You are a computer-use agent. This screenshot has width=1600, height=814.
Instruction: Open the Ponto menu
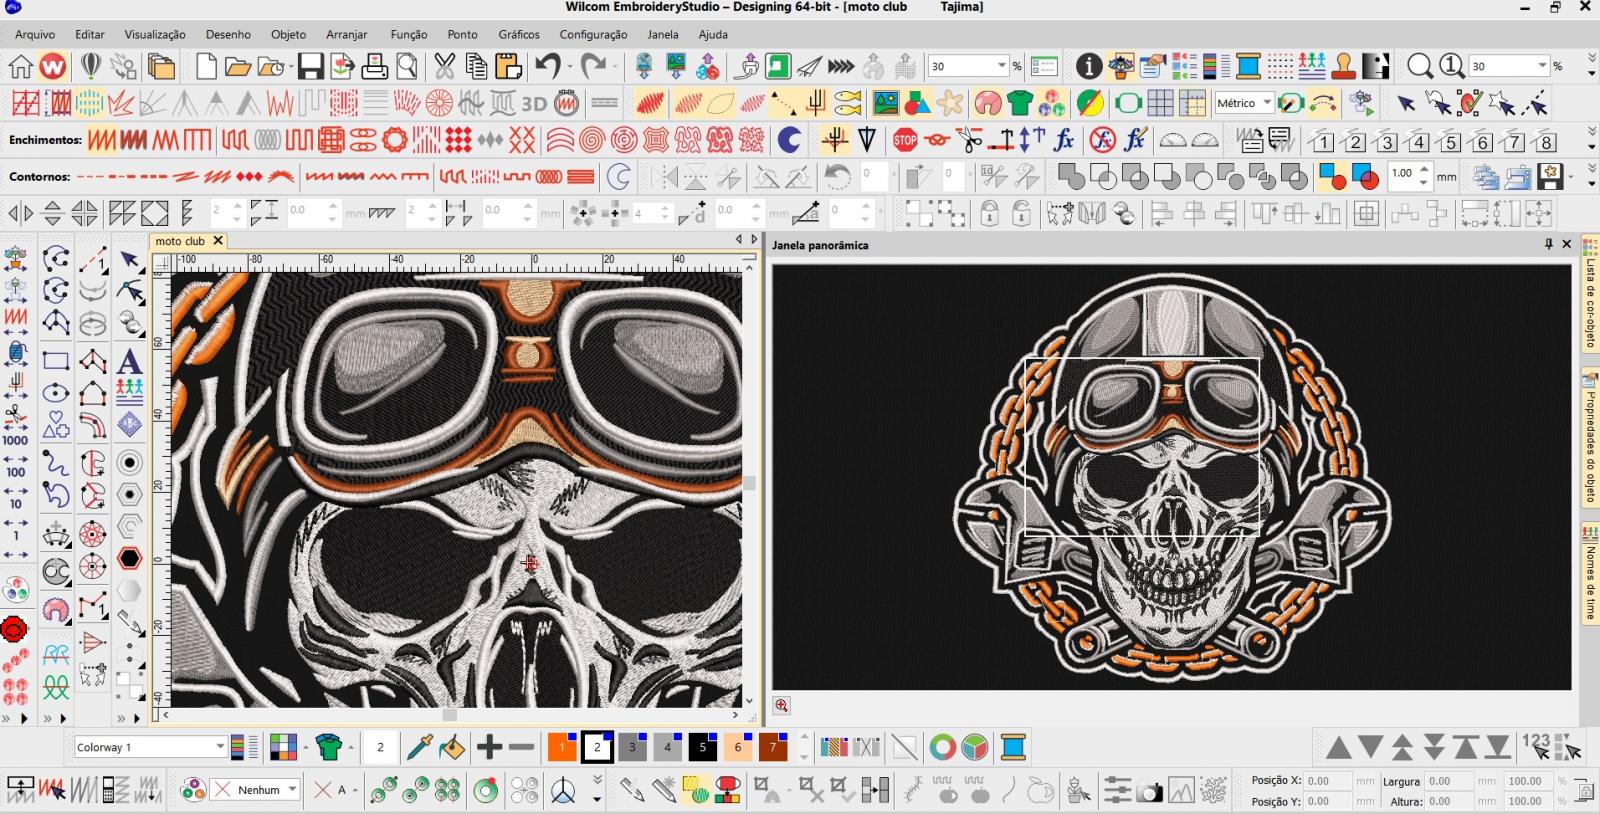[462, 34]
